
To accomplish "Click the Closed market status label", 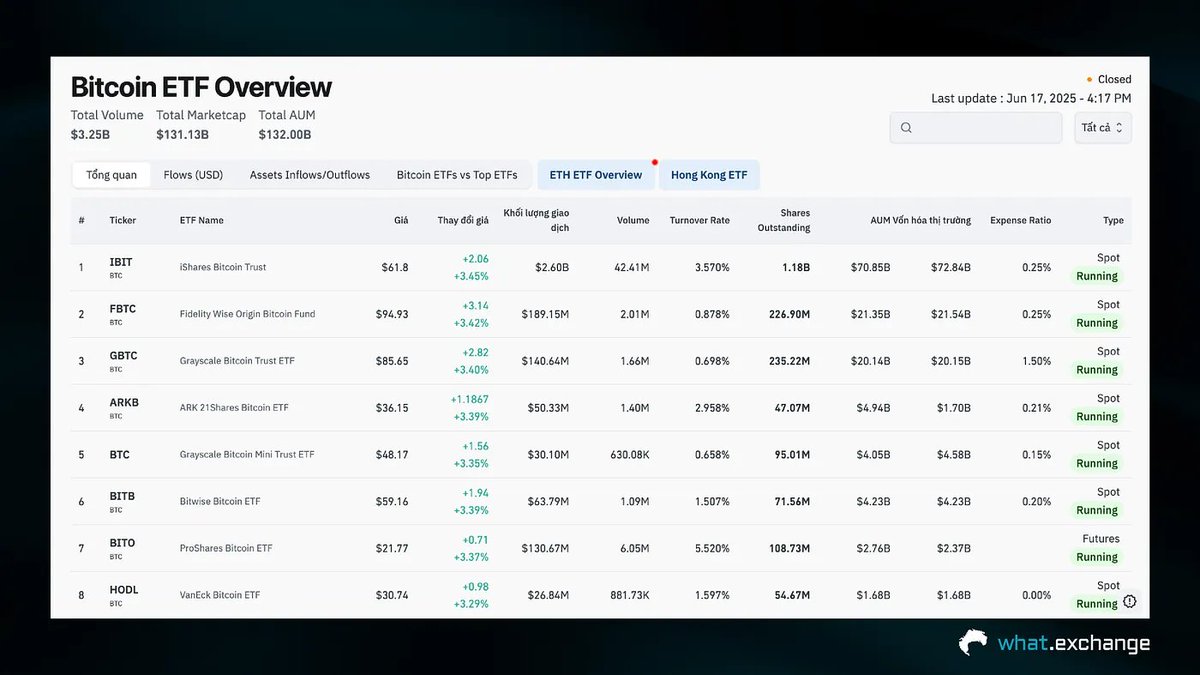I will point(1115,79).
